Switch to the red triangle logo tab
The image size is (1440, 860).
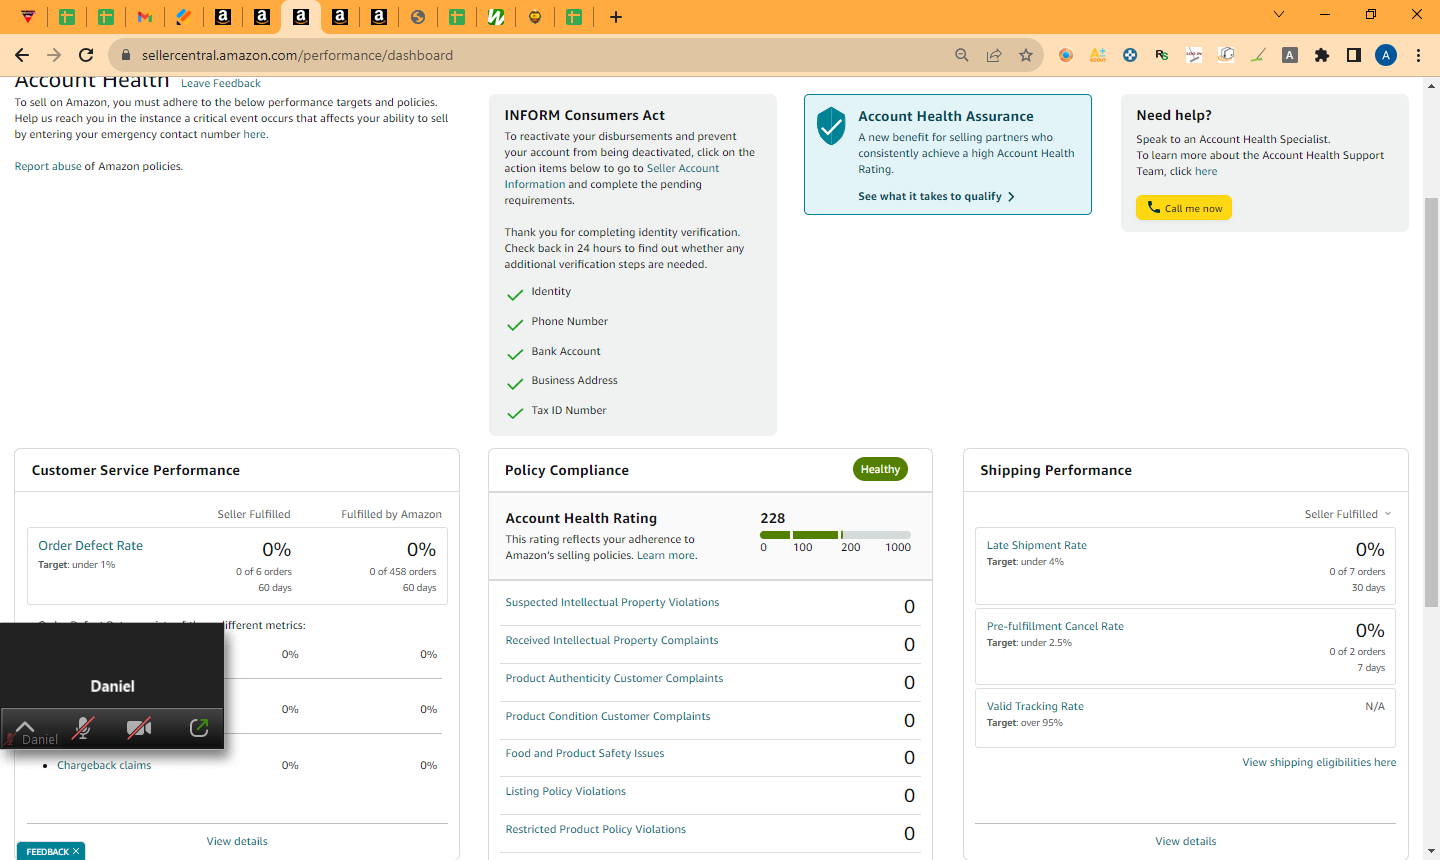click(x=28, y=16)
